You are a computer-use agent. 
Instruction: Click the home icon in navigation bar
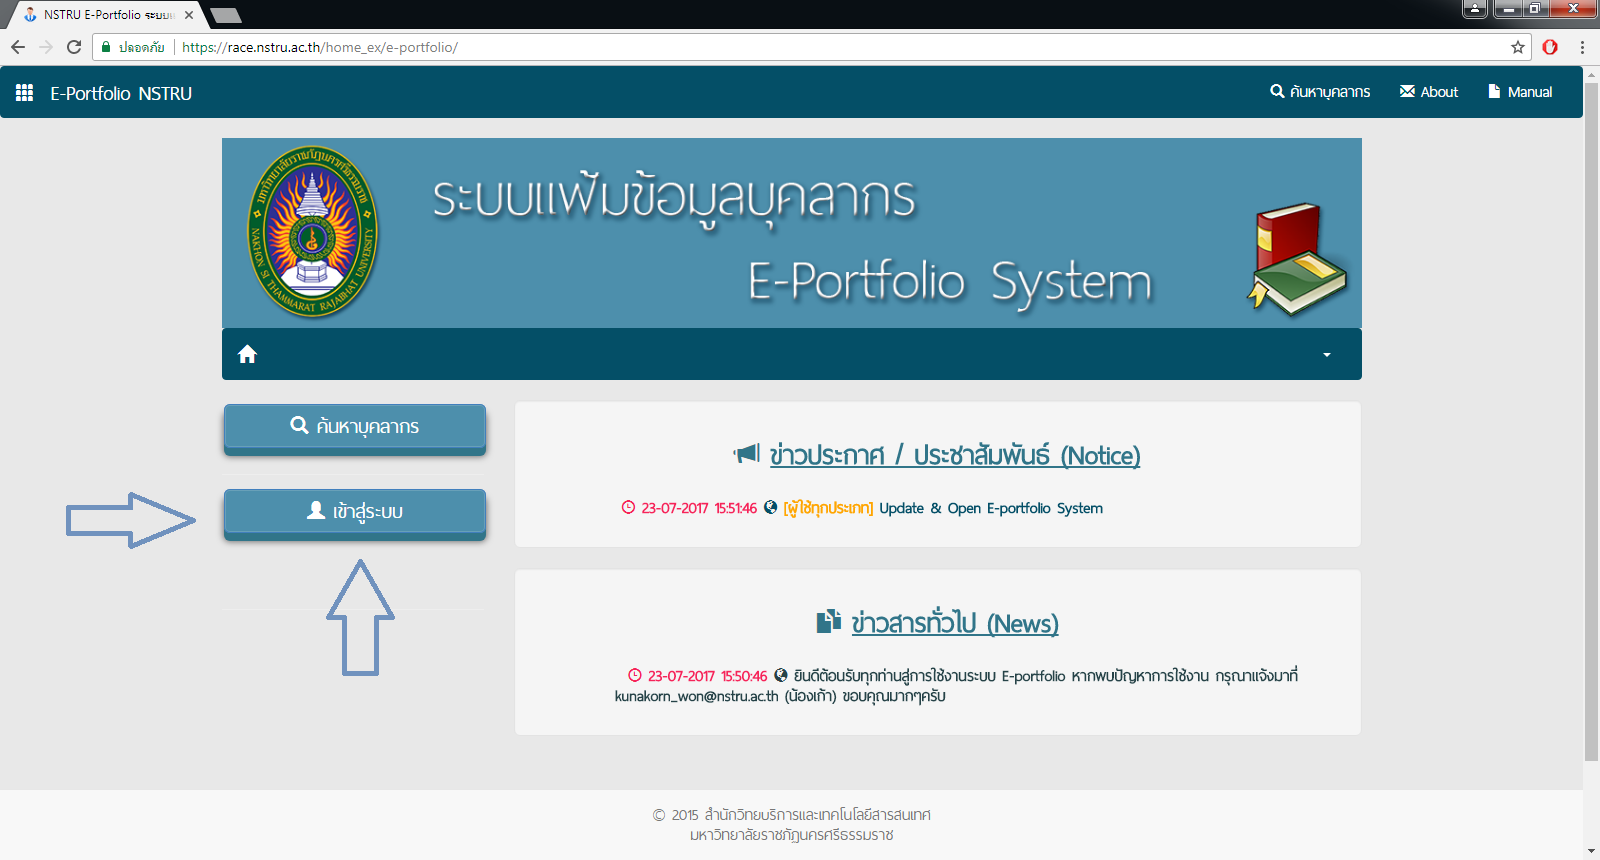247,354
